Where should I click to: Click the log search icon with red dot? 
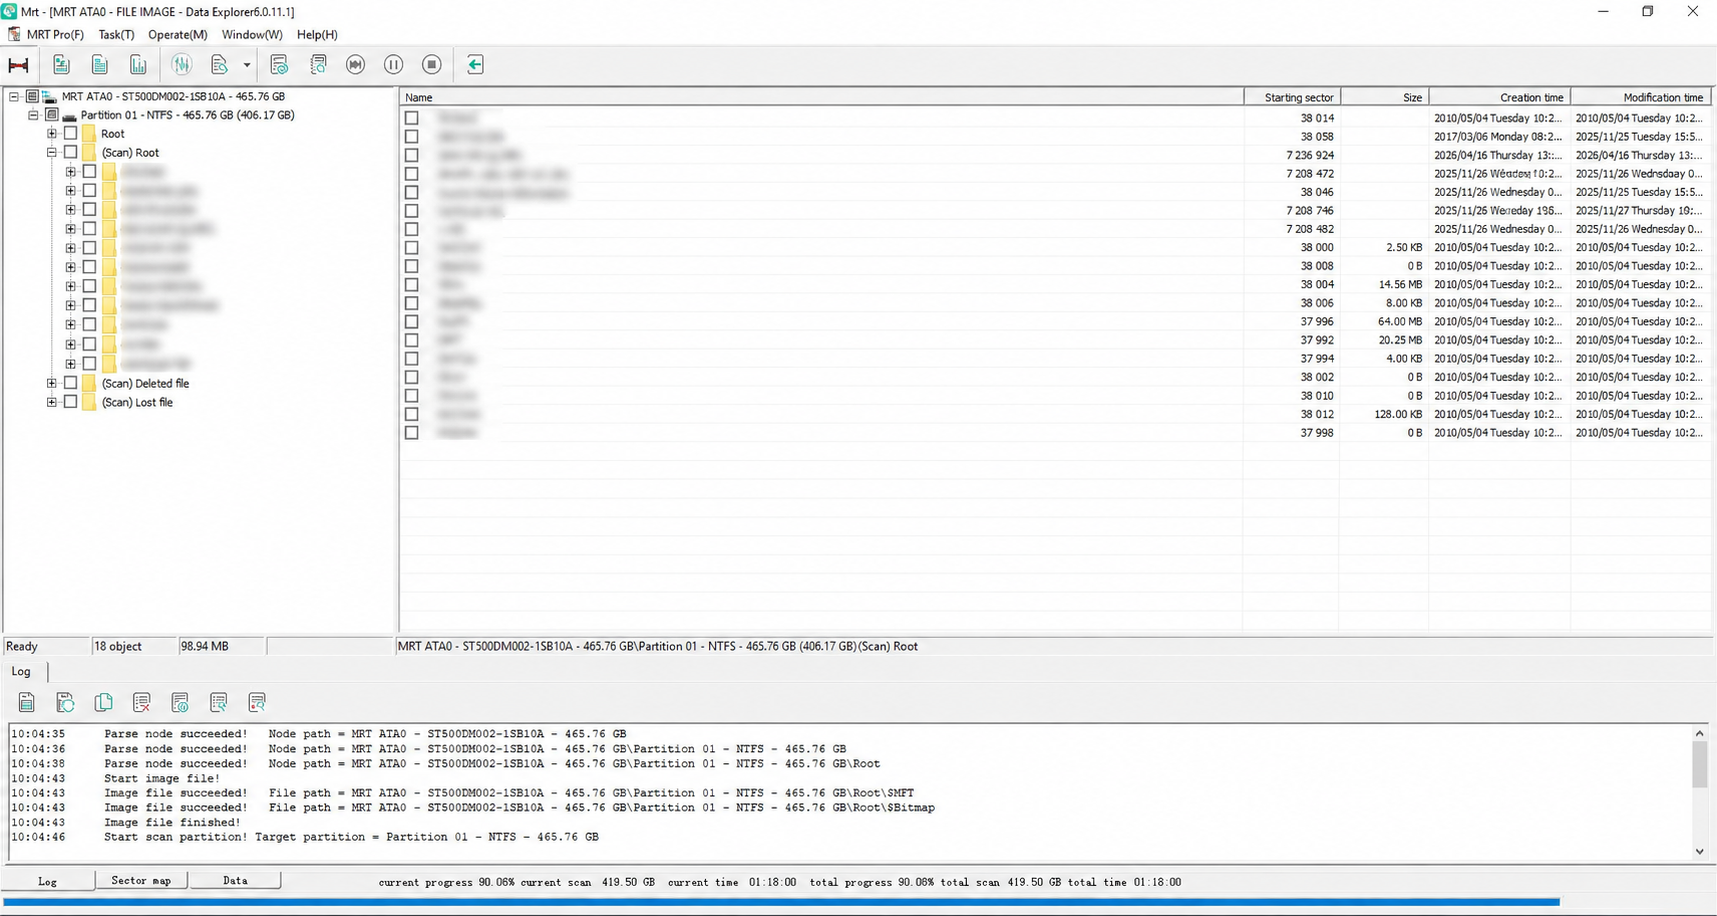click(257, 703)
